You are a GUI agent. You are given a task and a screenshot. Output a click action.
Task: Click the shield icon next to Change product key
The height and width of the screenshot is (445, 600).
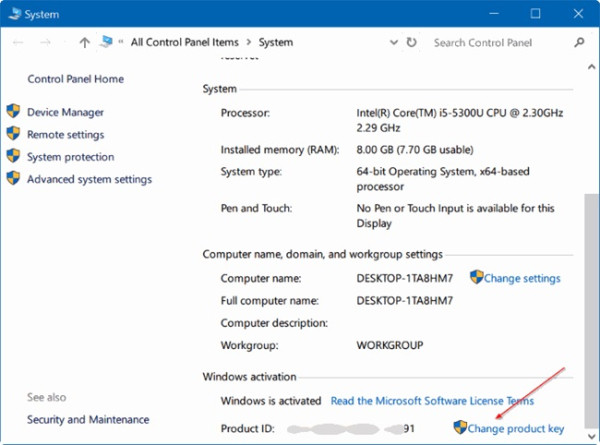coord(460,427)
